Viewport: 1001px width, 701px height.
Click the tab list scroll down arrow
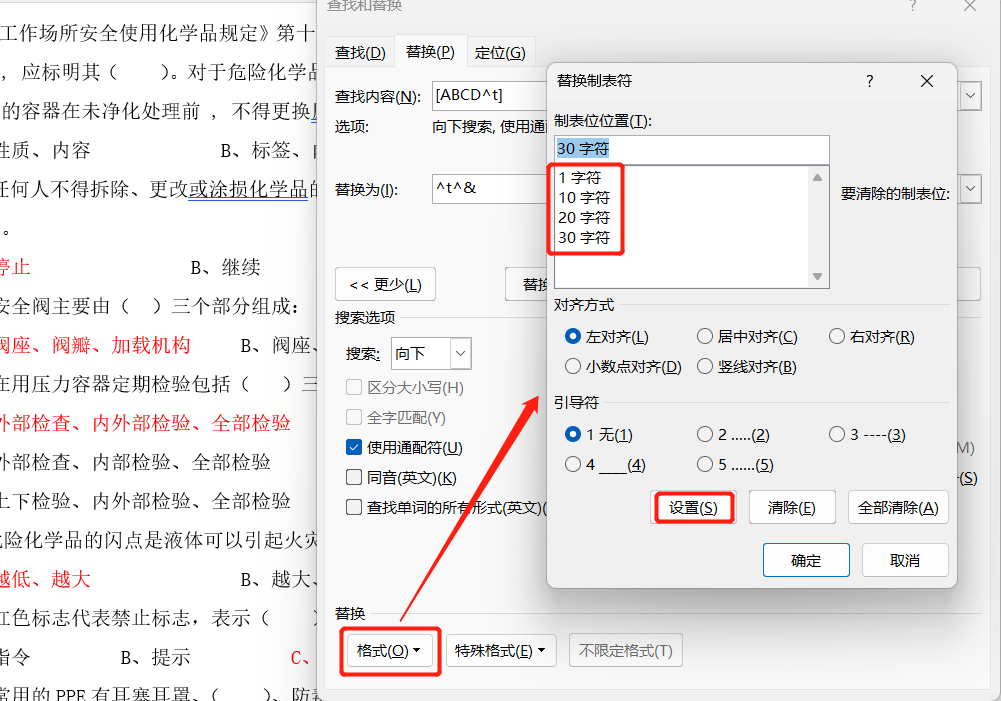click(x=817, y=276)
